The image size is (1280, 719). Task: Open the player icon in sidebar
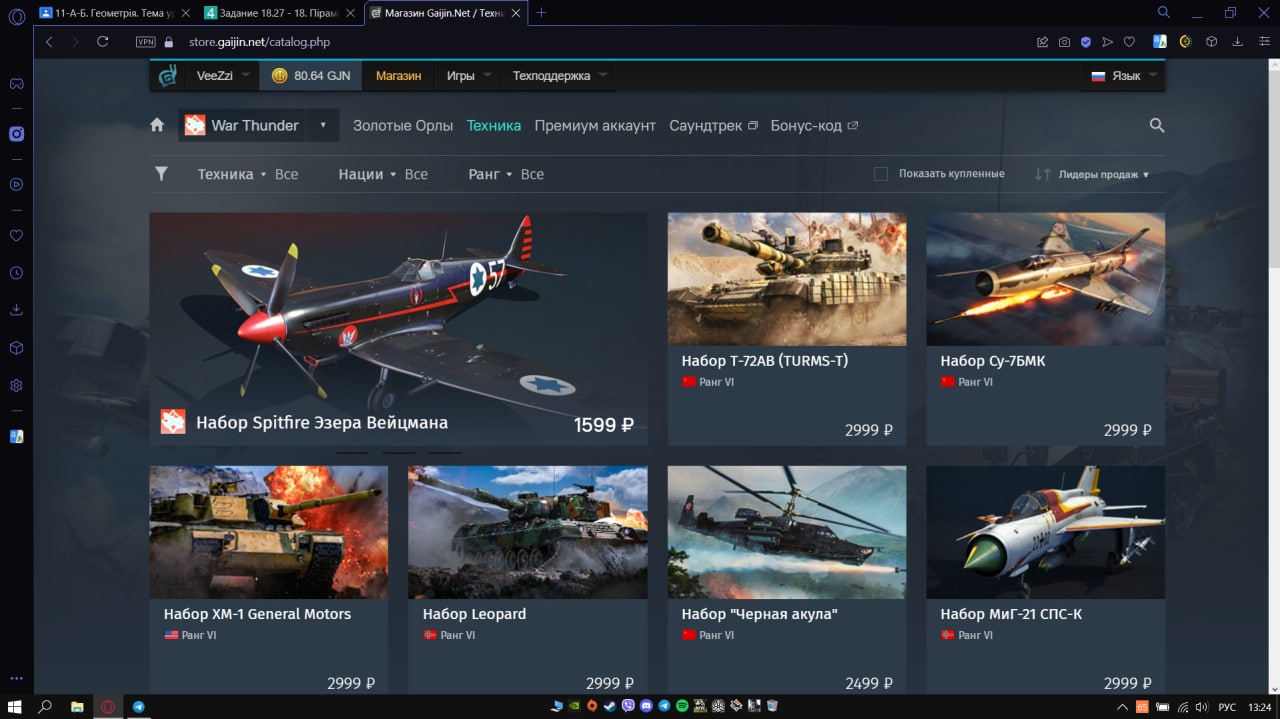pyautogui.click(x=16, y=184)
